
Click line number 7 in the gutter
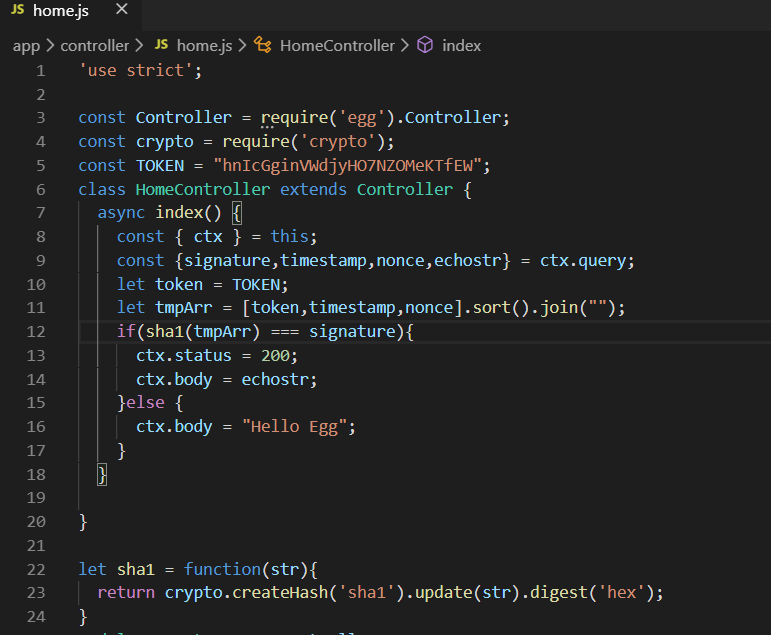click(40, 213)
